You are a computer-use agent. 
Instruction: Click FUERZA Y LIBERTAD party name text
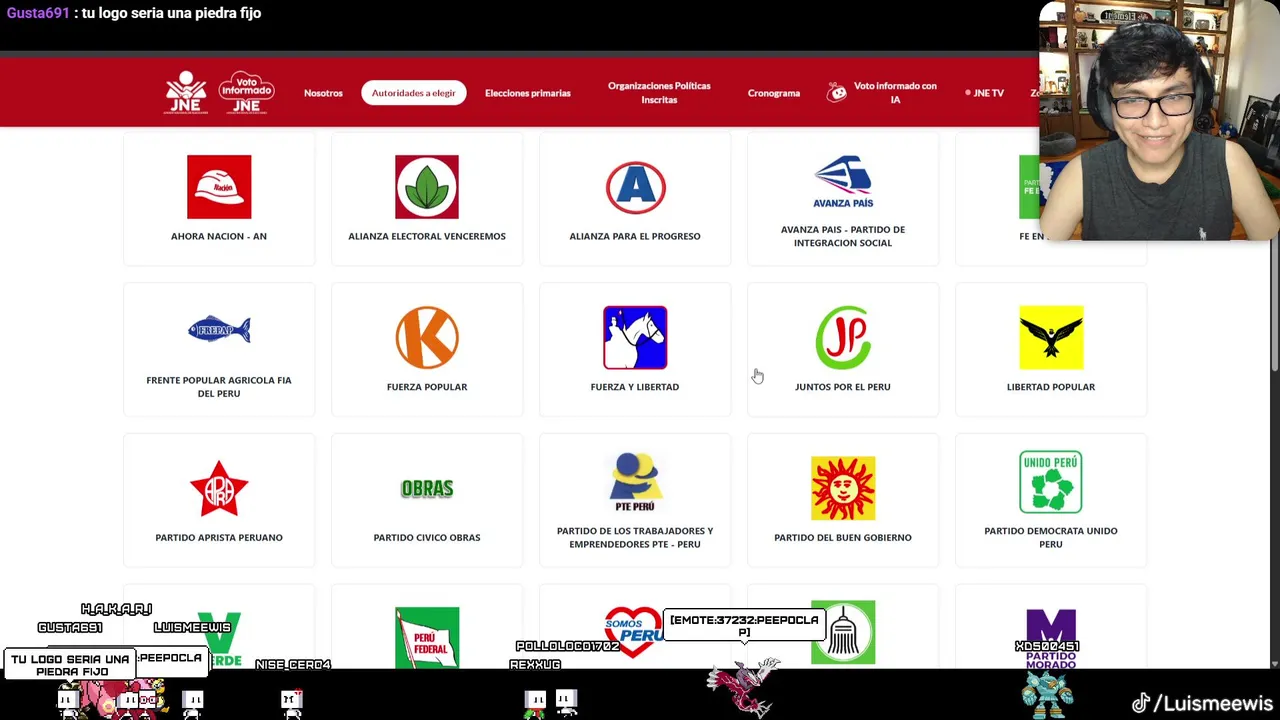pyautogui.click(x=635, y=387)
